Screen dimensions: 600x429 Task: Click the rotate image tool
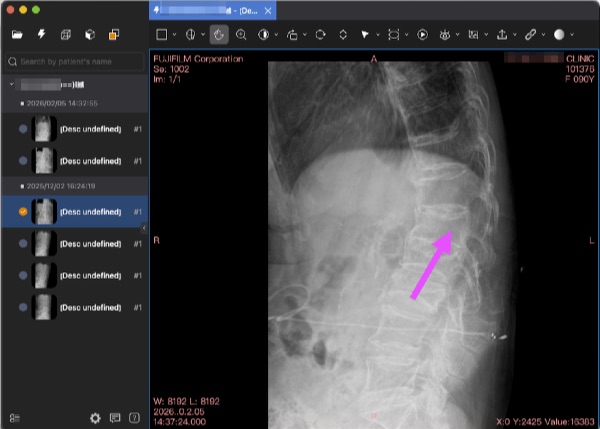pos(320,34)
